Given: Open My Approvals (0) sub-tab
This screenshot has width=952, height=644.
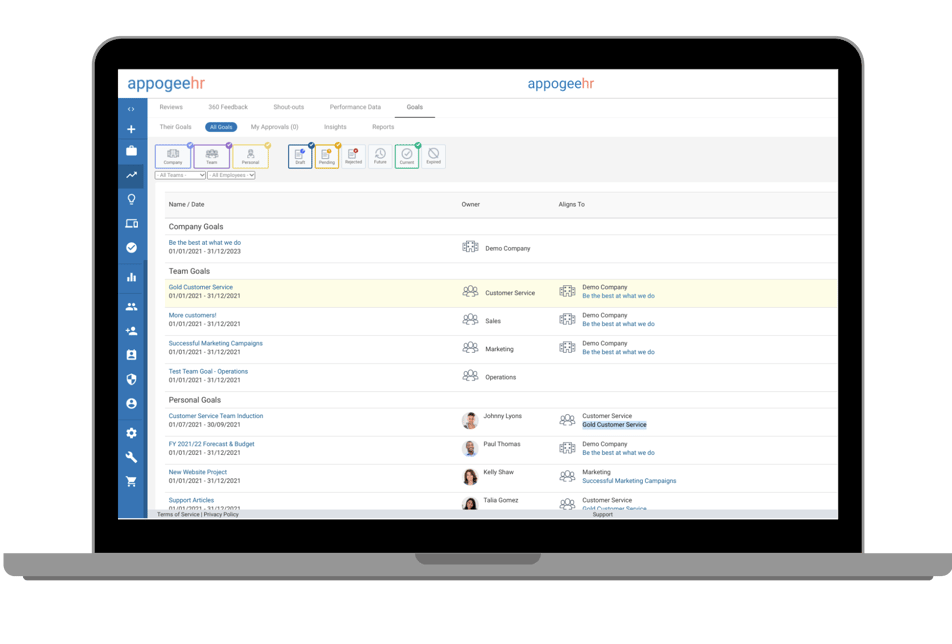Looking at the screenshot, I should (274, 127).
